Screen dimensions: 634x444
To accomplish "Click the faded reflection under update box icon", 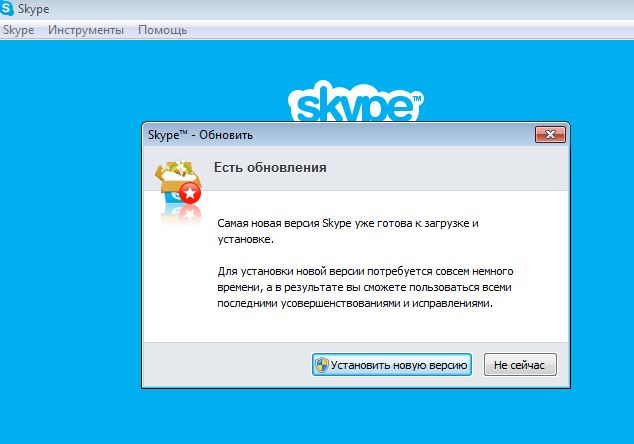I will (181, 214).
